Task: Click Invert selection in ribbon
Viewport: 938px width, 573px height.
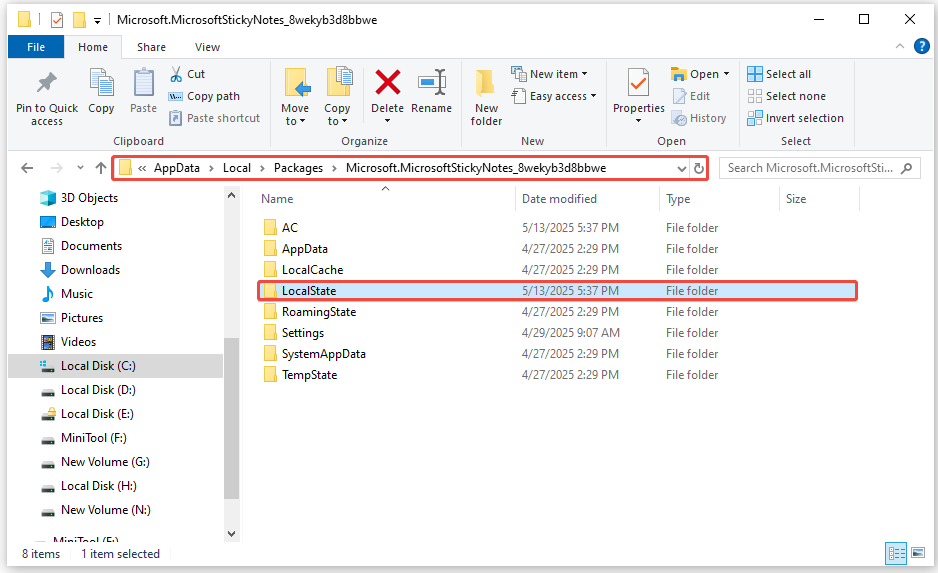Action: pyautogui.click(x=795, y=118)
